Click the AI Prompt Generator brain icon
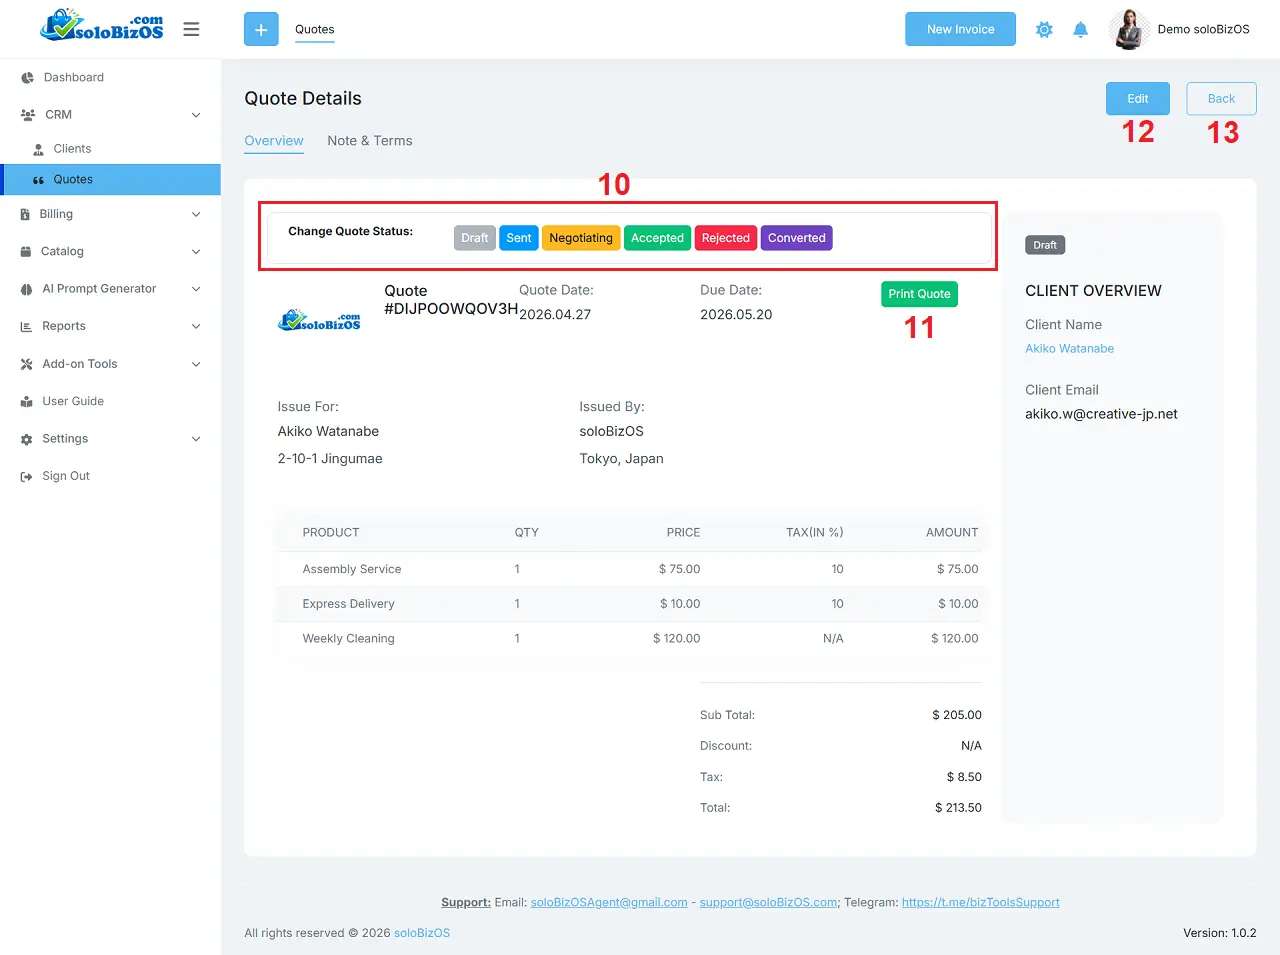This screenshot has height=955, width=1280. pyautogui.click(x=26, y=289)
